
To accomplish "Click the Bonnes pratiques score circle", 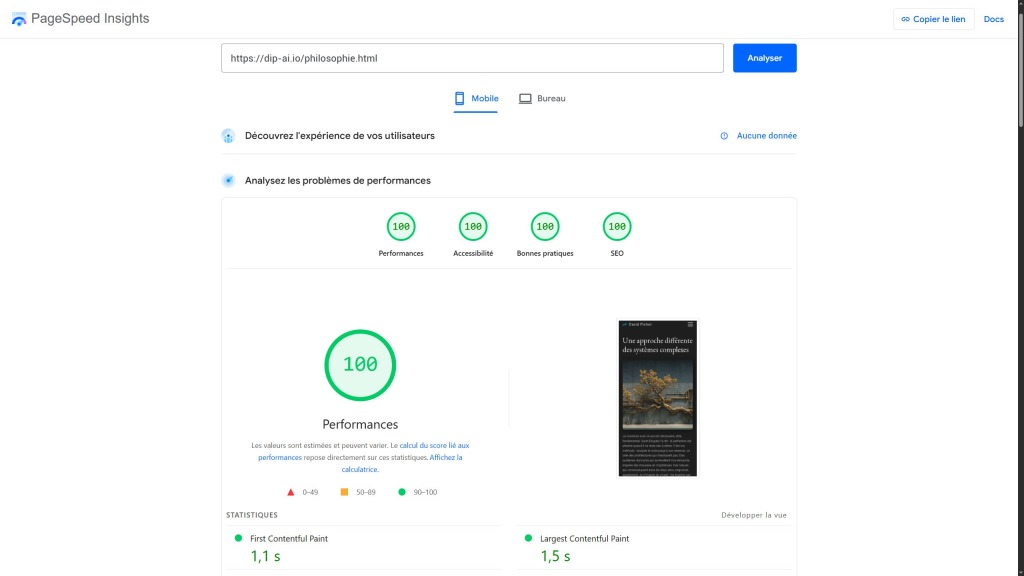I will 544,226.
